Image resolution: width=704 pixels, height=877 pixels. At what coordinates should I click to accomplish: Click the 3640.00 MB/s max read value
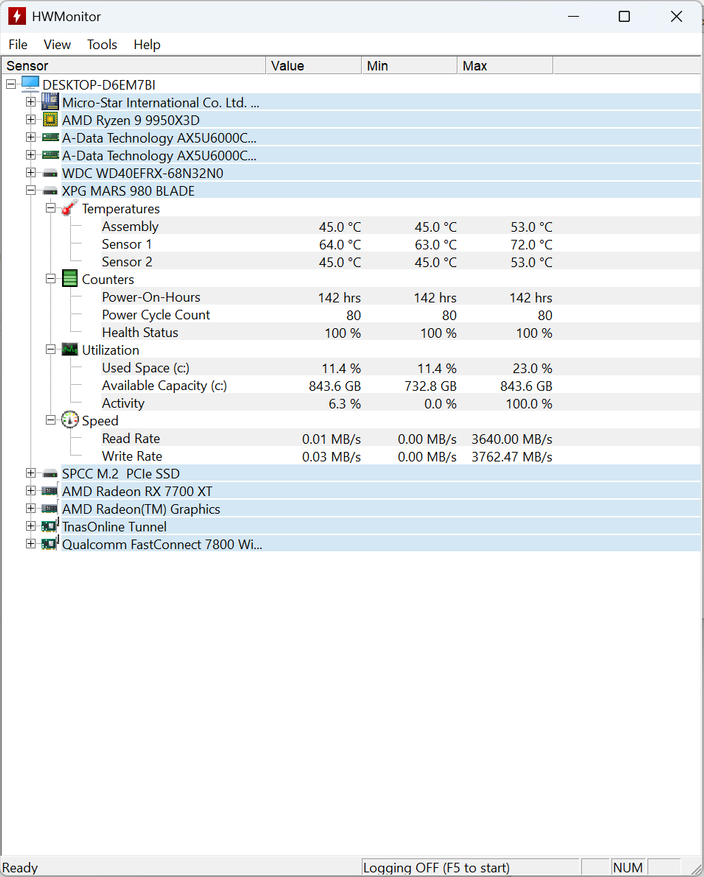[512, 439]
